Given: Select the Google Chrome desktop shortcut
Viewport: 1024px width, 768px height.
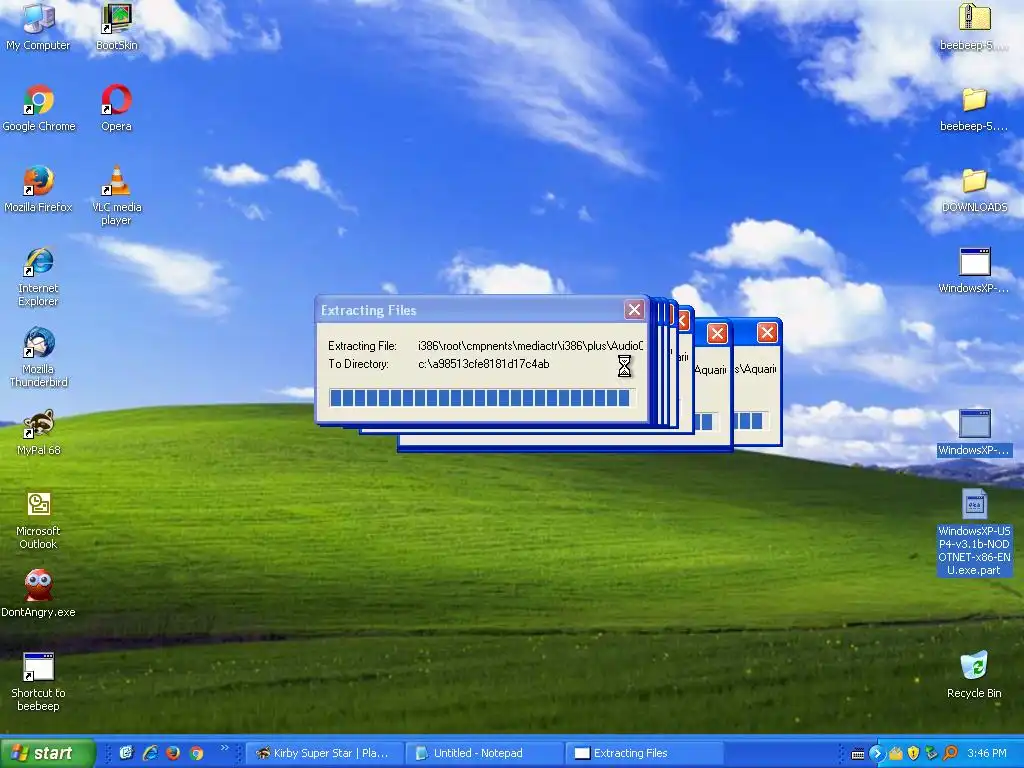Looking at the screenshot, I should pos(39,110).
